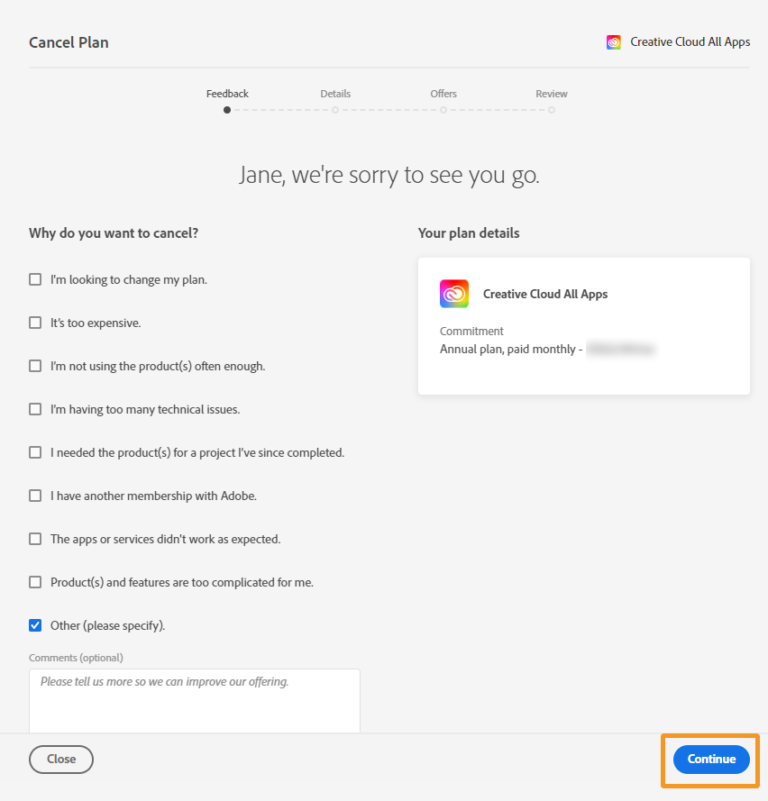Check 'I'm looking to change my plan'
Screen dimensions: 768x801
click(x=35, y=280)
